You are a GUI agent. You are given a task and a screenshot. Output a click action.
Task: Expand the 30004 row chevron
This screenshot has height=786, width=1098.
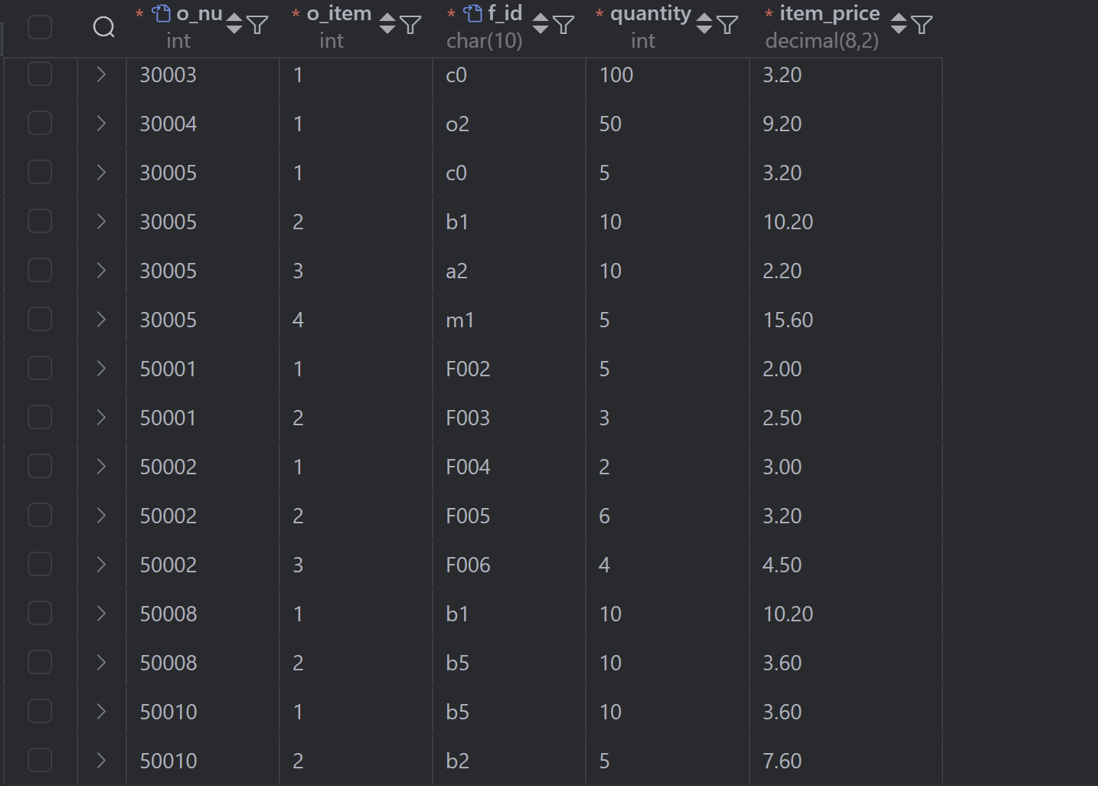point(101,123)
